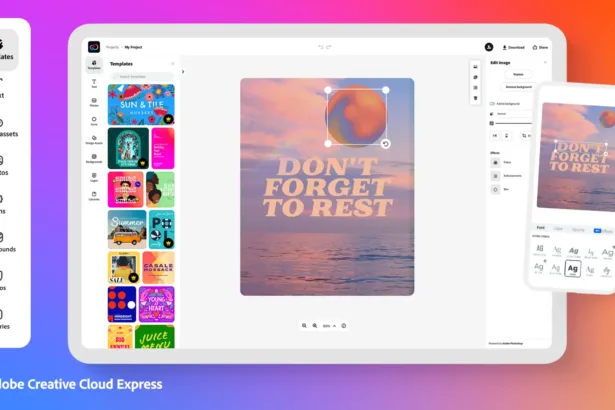Choose the first AG font sample on phone
This screenshot has width=615, height=410.
click(x=540, y=249)
